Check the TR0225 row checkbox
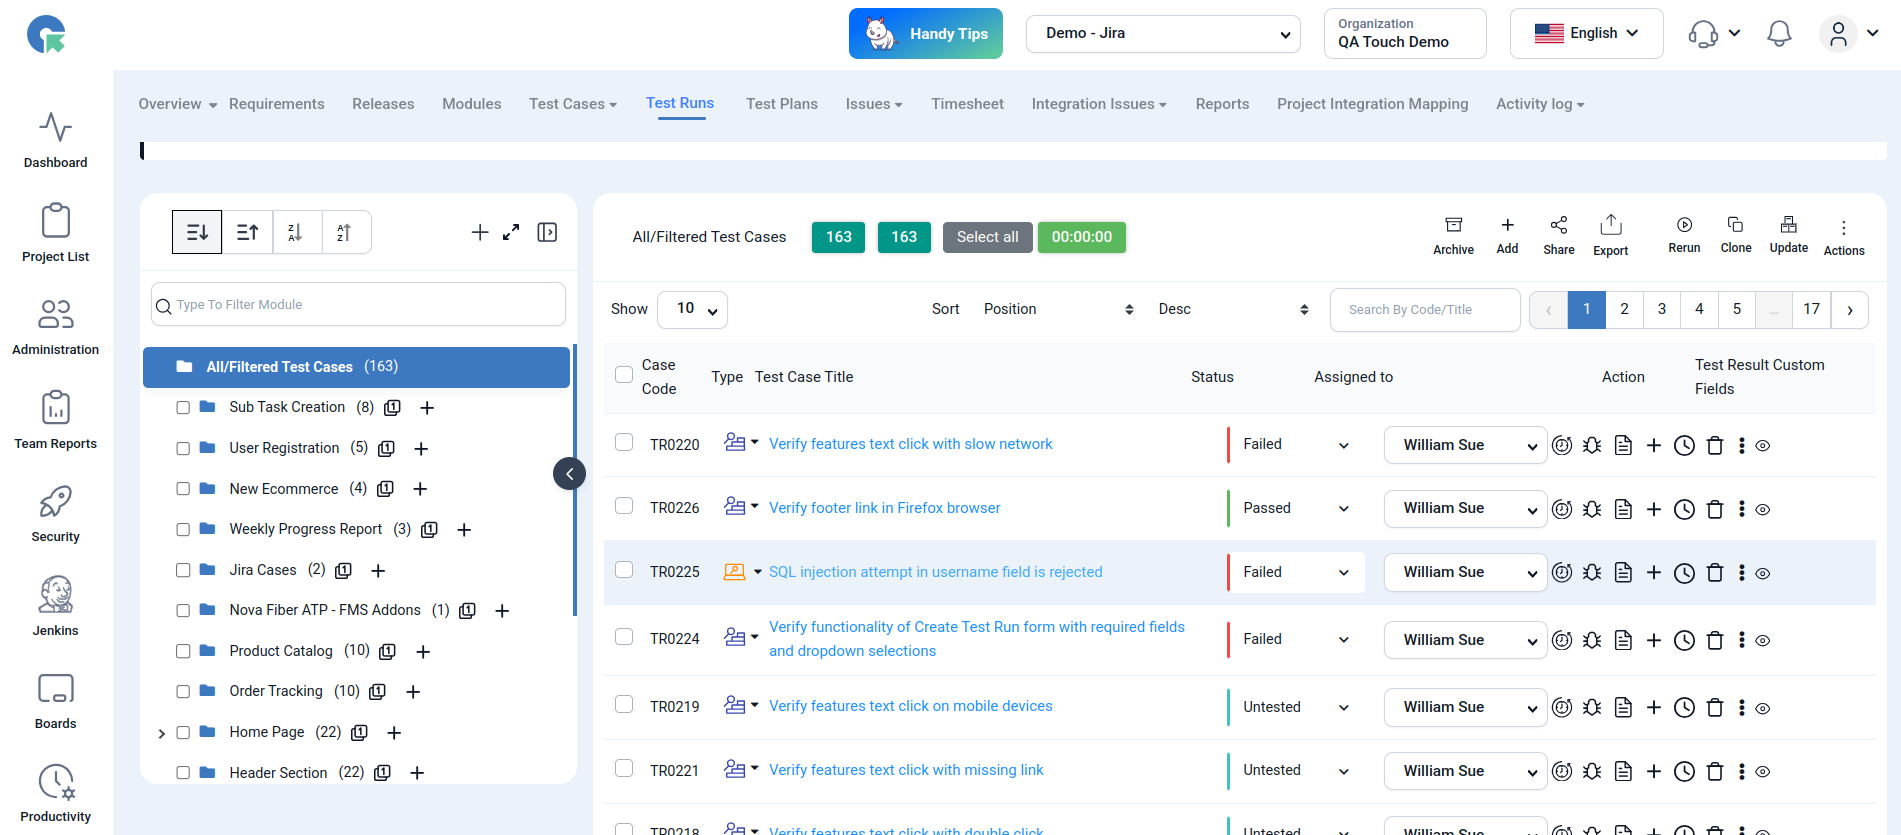Image resolution: width=1901 pixels, height=835 pixels. tap(624, 570)
